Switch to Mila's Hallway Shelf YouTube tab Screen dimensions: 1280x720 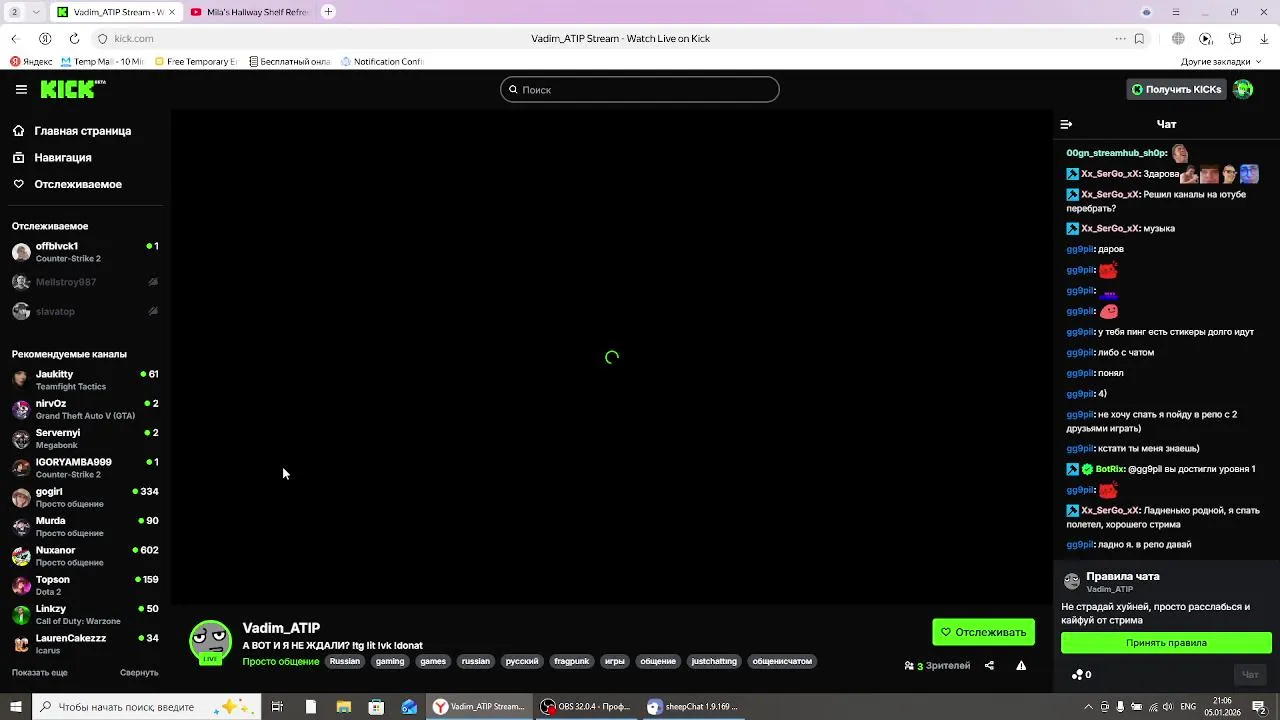click(x=250, y=12)
